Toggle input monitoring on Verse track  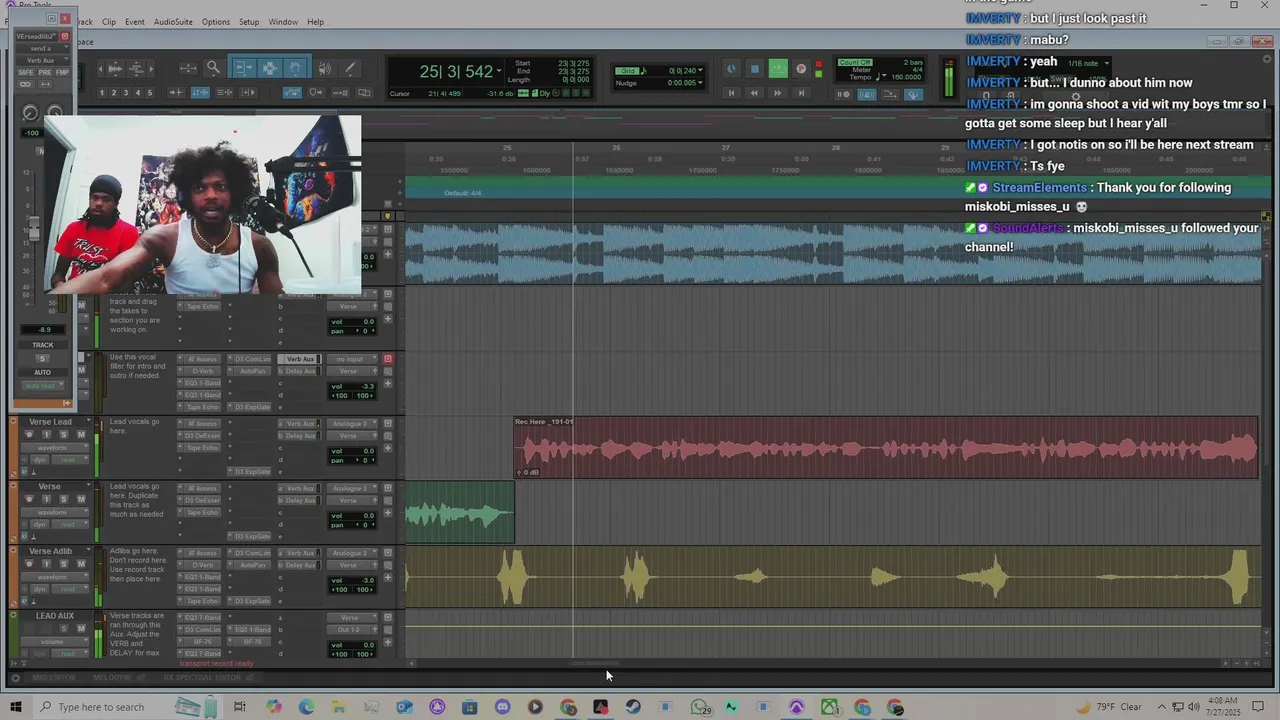click(x=46, y=499)
